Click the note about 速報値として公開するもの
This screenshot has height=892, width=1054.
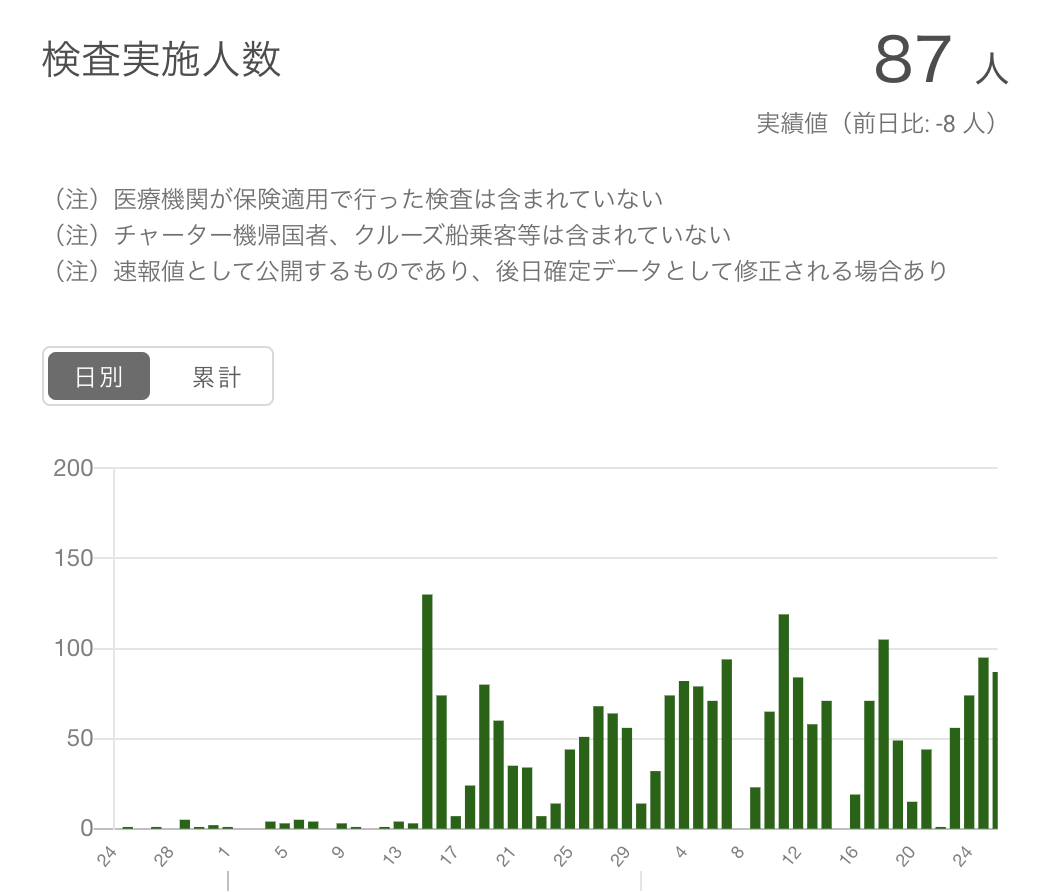click(x=501, y=271)
